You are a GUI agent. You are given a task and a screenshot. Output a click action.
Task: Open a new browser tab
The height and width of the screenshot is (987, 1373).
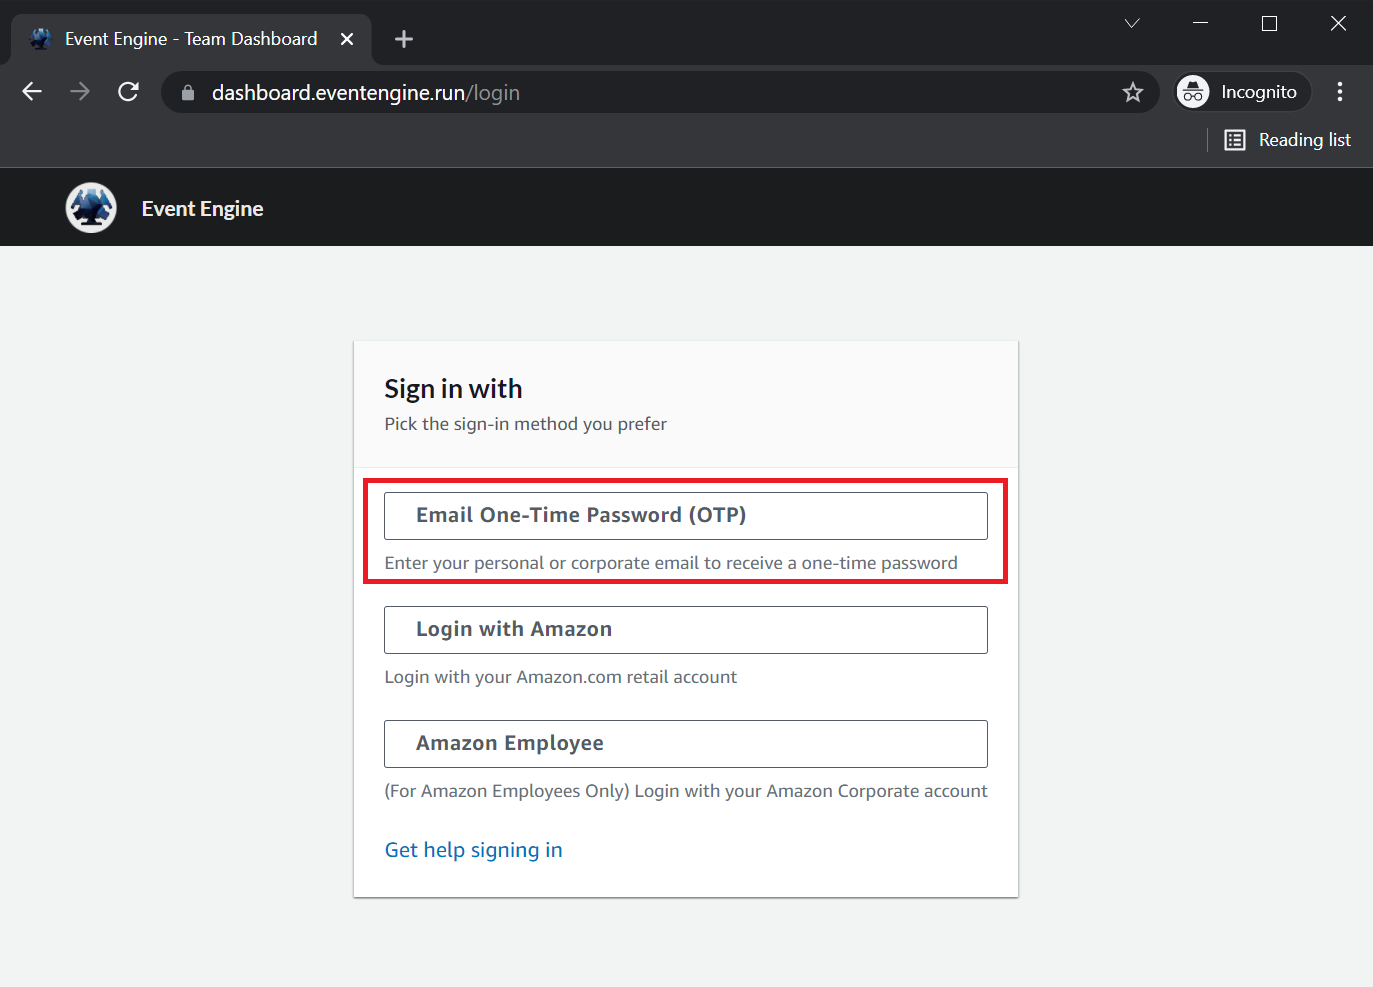click(x=404, y=39)
